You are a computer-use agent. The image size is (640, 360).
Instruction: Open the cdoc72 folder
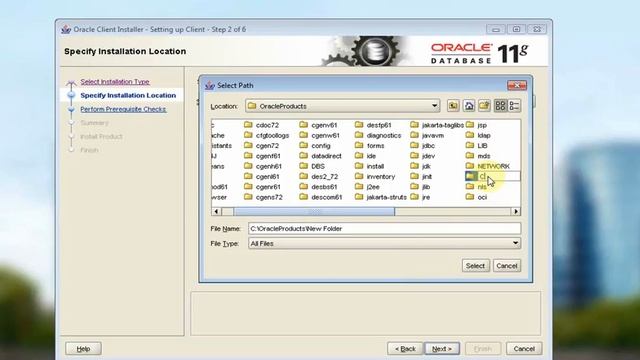(262, 125)
